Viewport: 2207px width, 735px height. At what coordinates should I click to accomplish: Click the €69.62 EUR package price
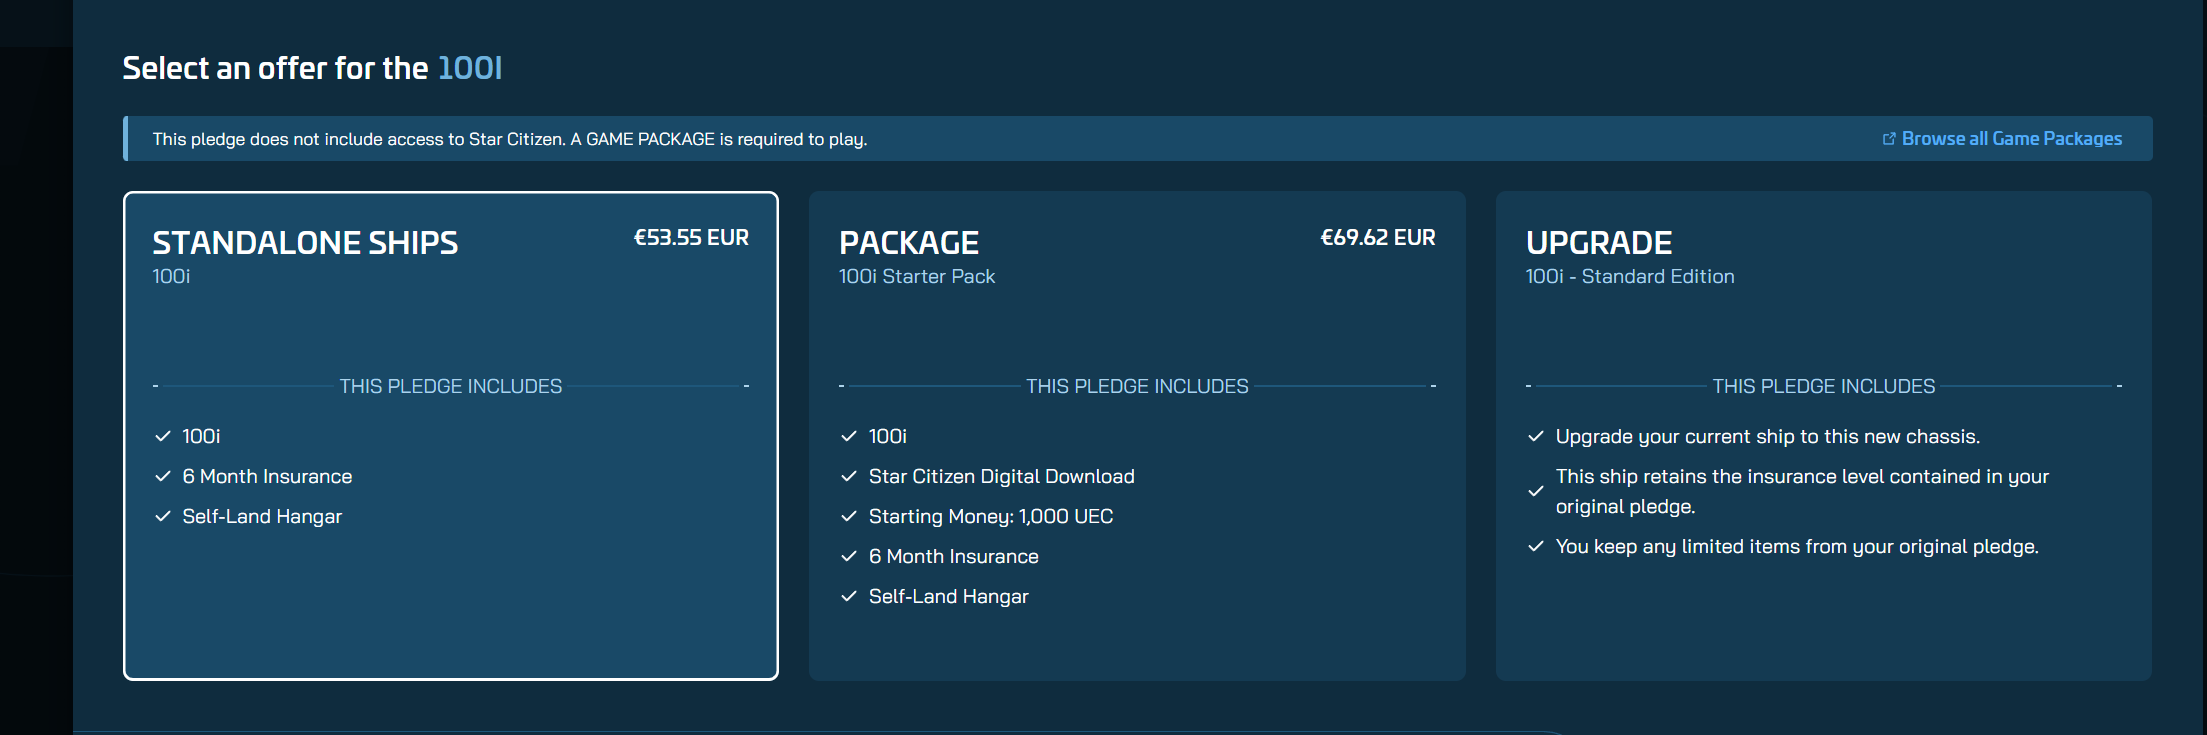pyautogui.click(x=1377, y=238)
